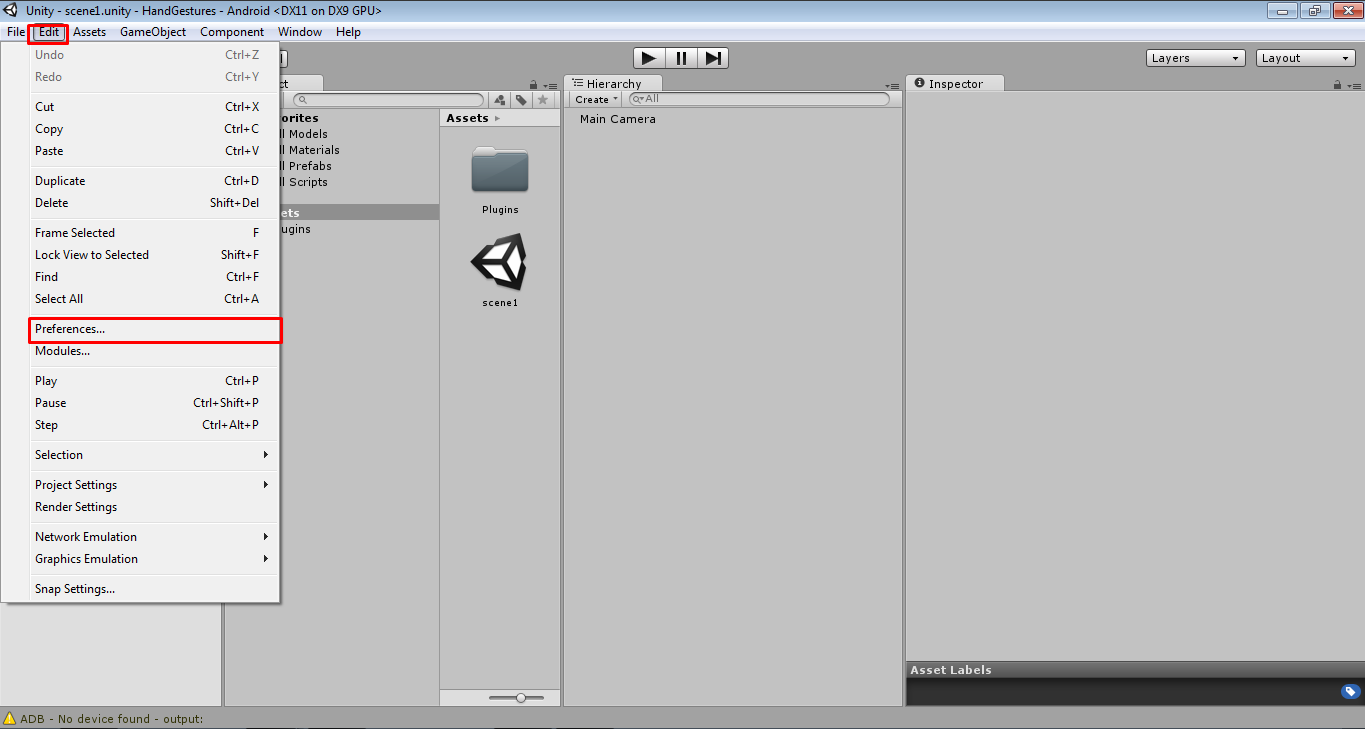Choose Play in the Edit menu
Screen dimensions: 1365x729
point(155,381)
